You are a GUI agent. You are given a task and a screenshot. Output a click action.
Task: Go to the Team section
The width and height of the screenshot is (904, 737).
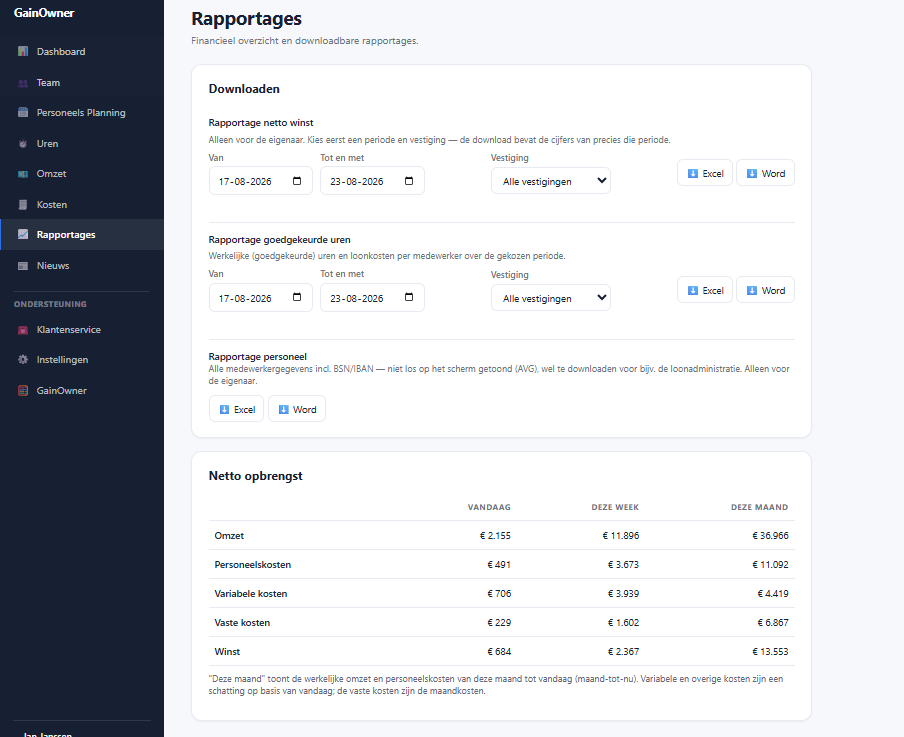pyautogui.click(x=82, y=82)
